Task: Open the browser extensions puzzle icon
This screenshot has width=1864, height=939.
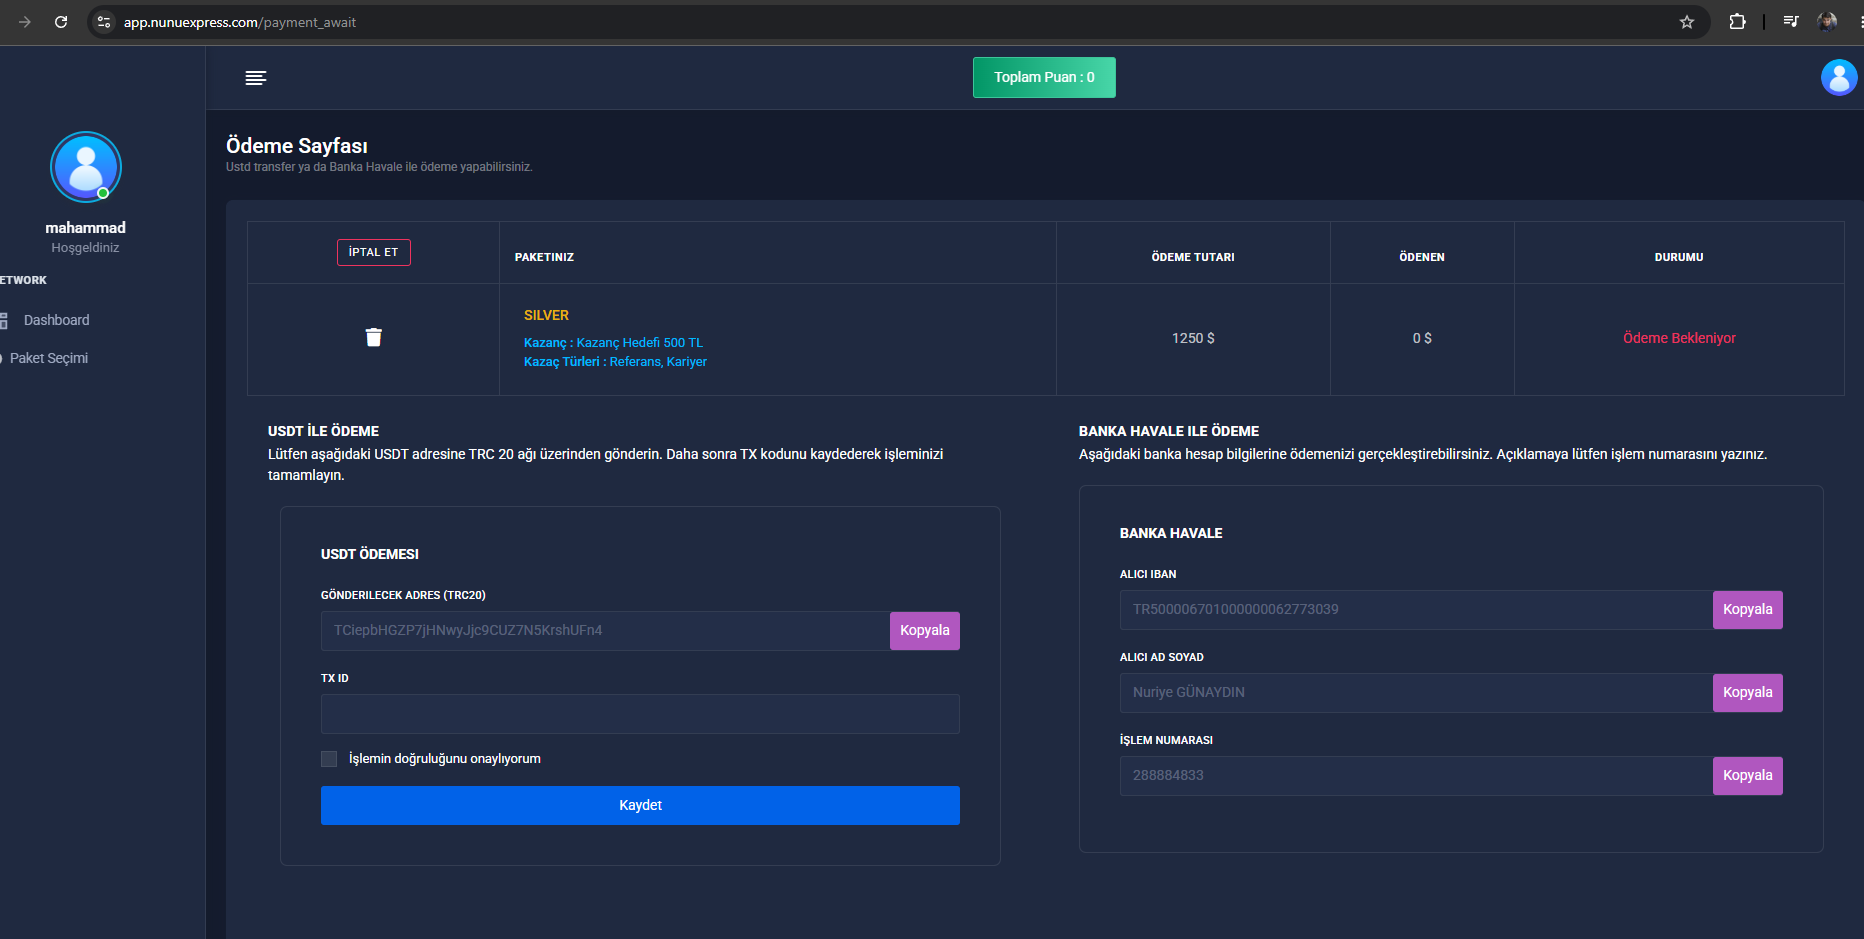Action: click(x=1738, y=22)
